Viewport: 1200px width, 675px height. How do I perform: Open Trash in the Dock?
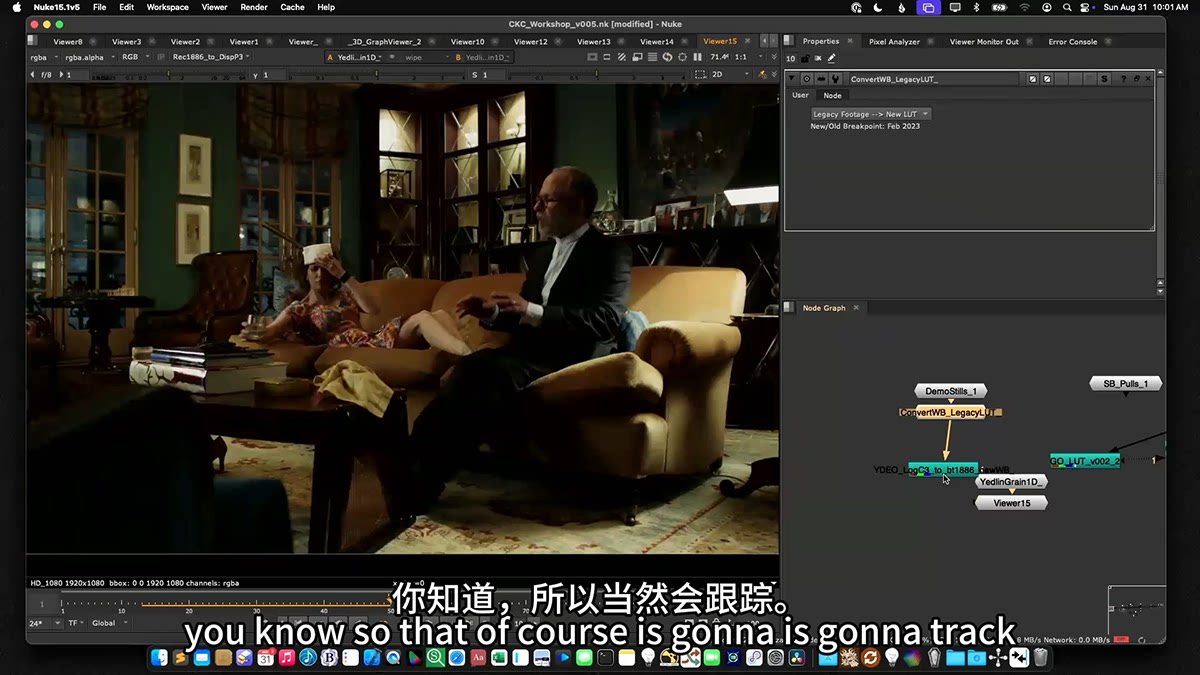pyautogui.click(x=1040, y=657)
